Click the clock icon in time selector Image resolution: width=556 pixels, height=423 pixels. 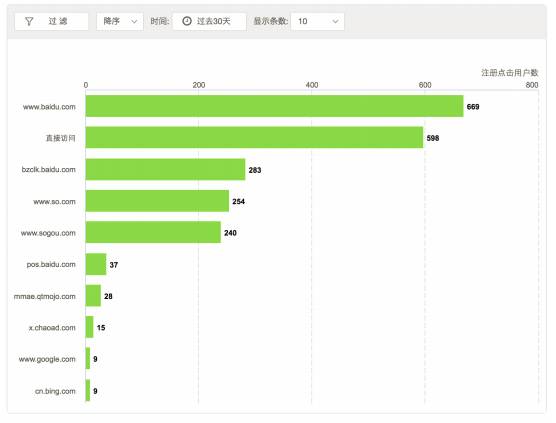click(187, 21)
